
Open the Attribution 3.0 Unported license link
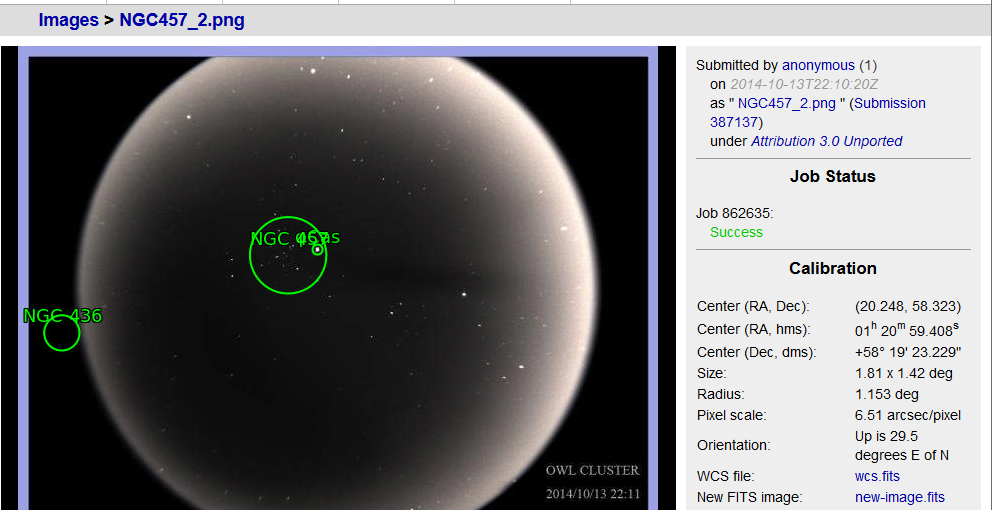click(x=826, y=141)
